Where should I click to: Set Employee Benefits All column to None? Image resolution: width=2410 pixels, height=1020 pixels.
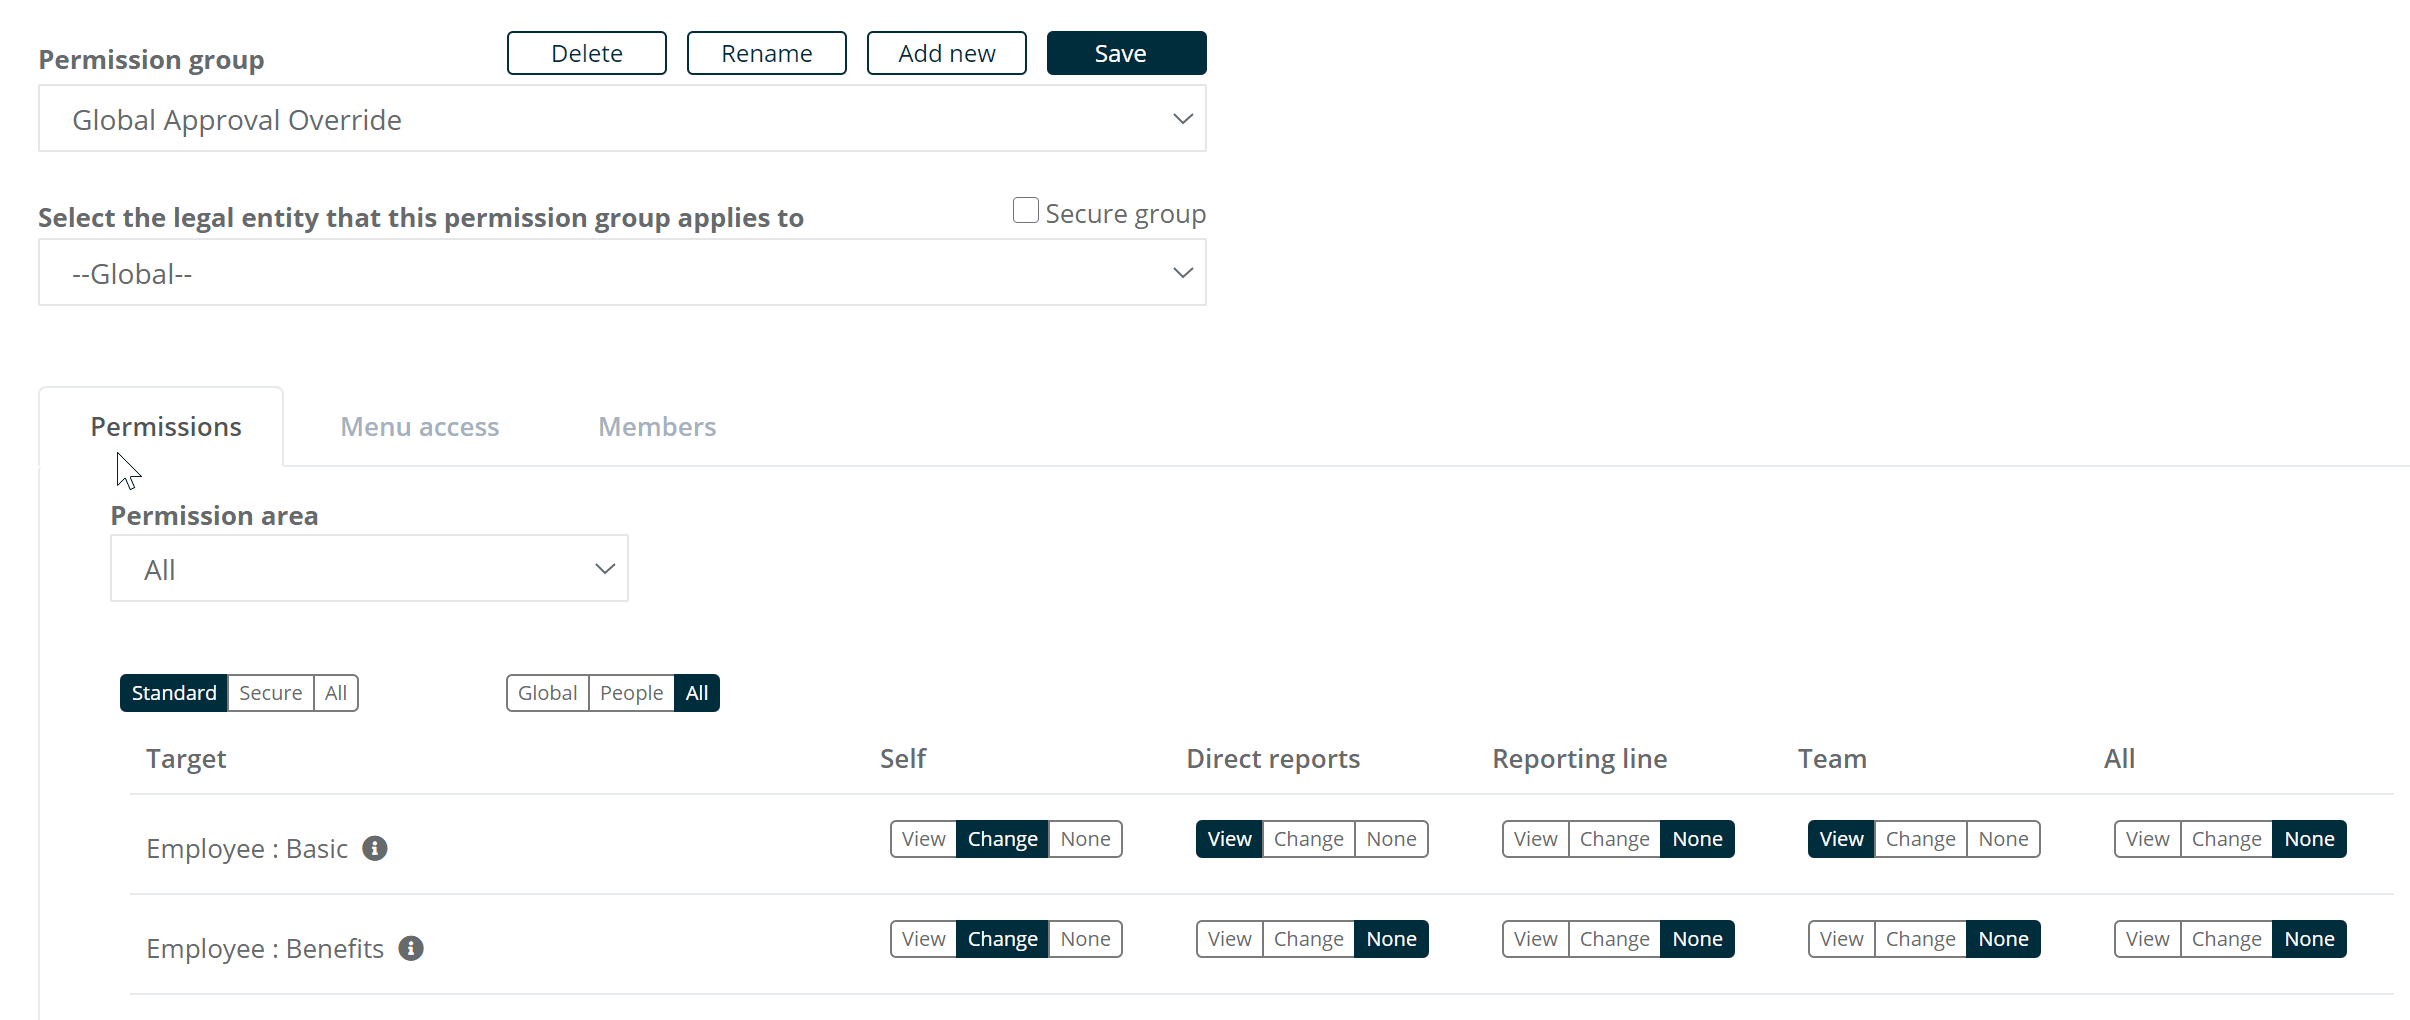tap(2309, 939)
